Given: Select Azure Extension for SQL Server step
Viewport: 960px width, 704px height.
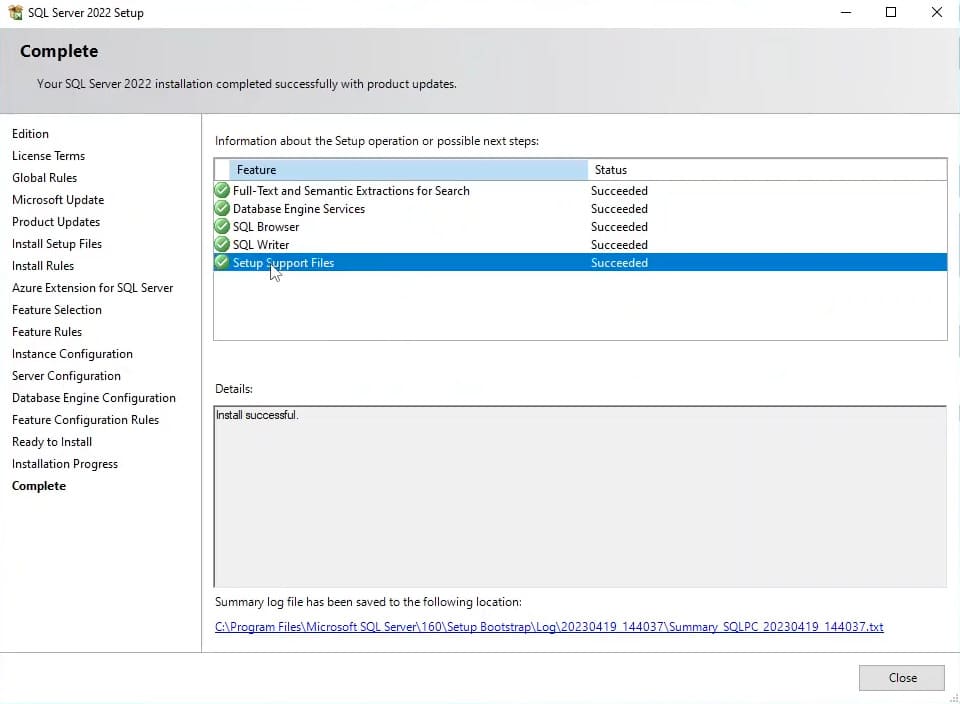Looking at the screenshot, I should pos(92,288).
